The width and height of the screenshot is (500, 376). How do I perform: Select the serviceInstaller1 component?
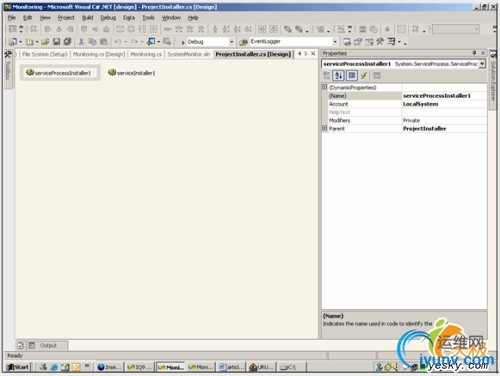pos(132,73)
